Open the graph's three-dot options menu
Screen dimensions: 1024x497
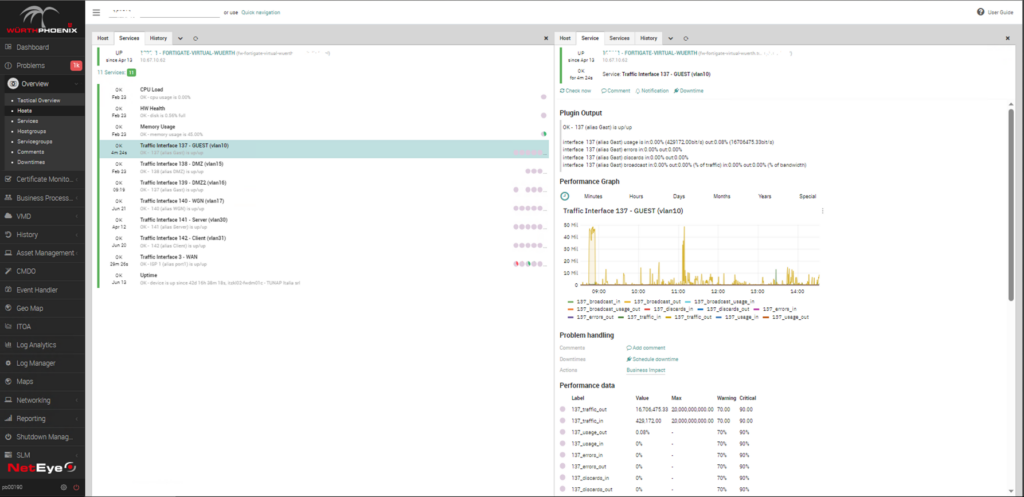822,211
